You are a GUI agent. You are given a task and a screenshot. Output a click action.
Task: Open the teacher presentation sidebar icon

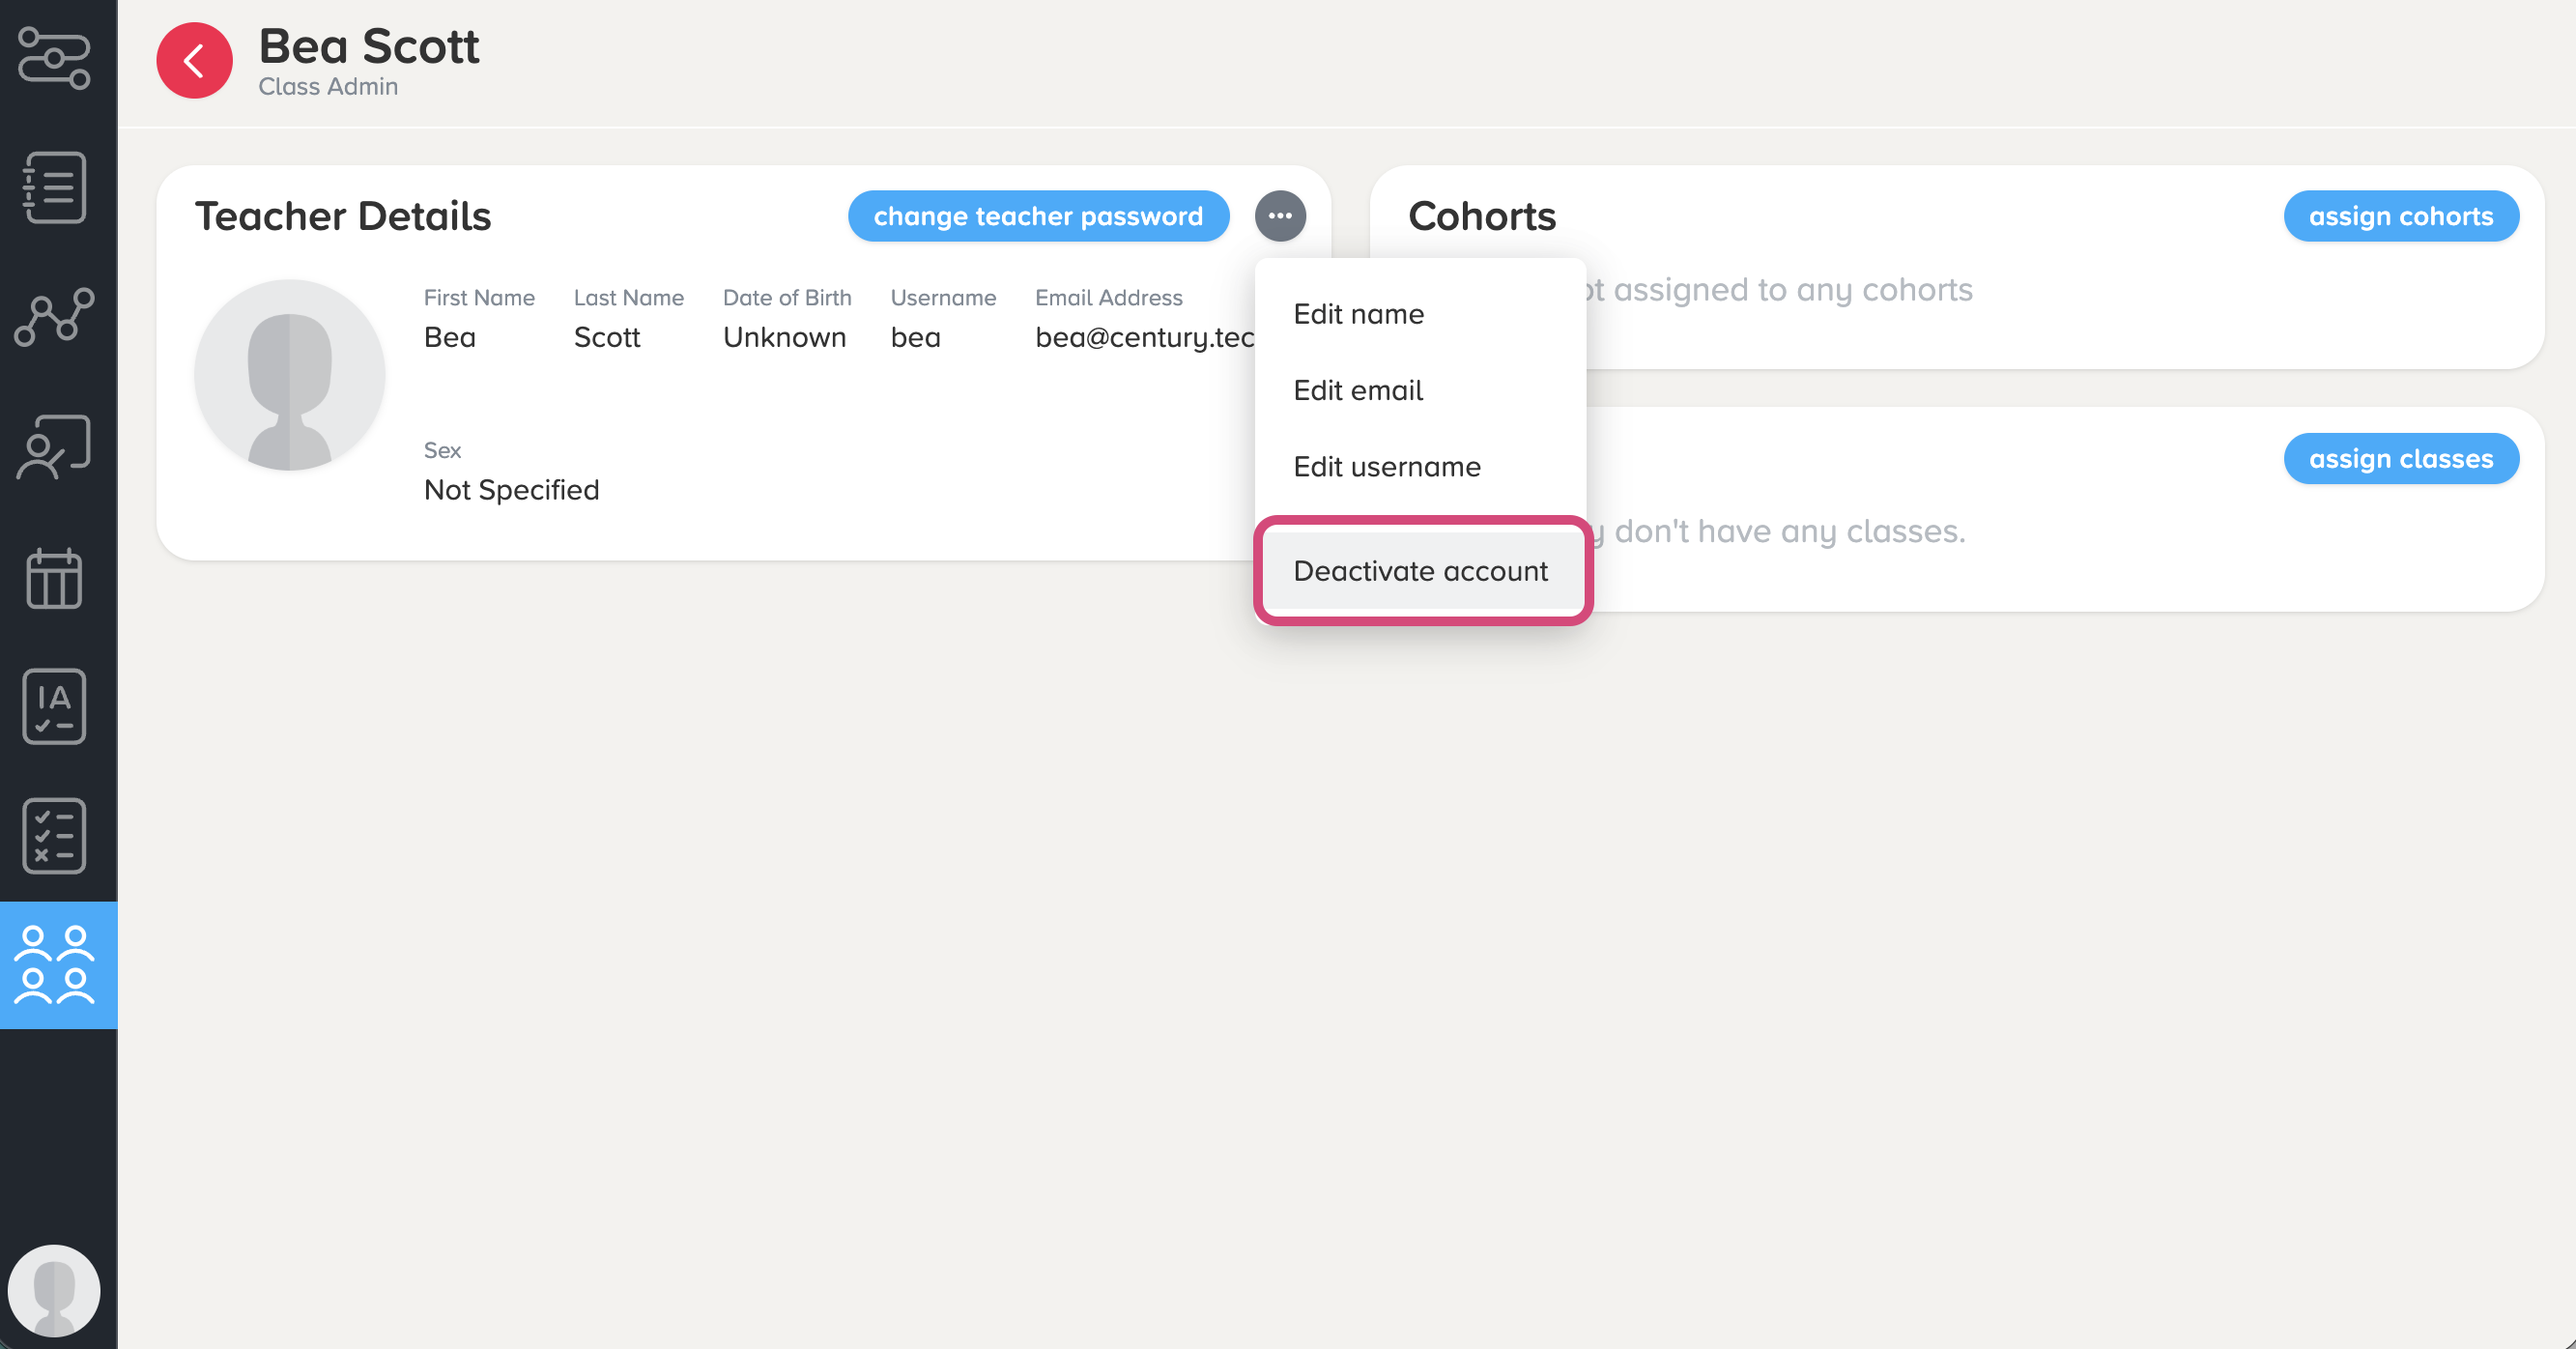[x=56, y=447]
